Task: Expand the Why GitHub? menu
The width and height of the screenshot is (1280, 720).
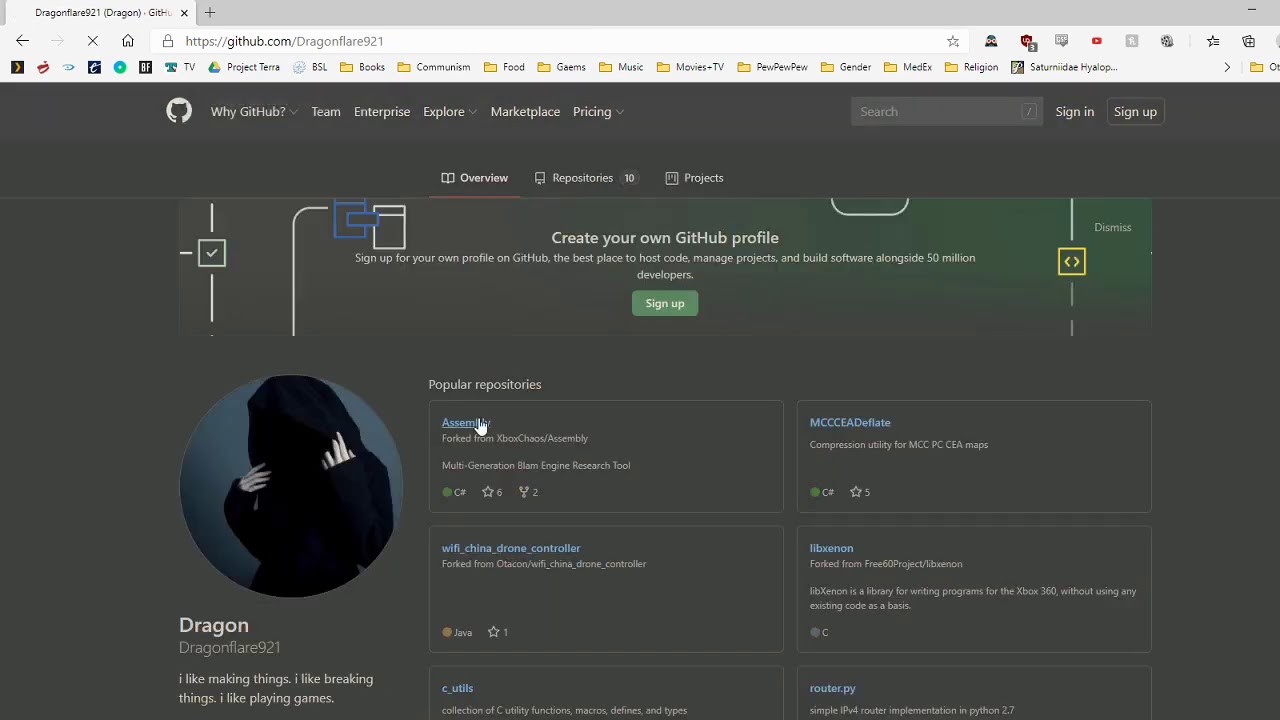Action: pyautogui.click(x=254, y=111)
